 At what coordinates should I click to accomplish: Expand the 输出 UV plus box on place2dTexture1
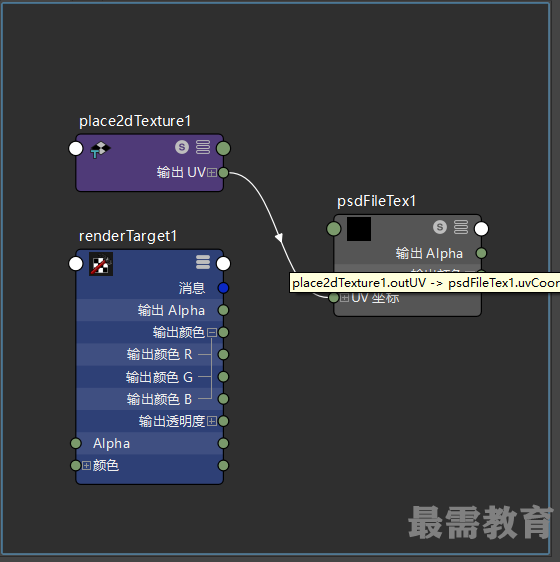pyautogui.click(x=212, y=173)
